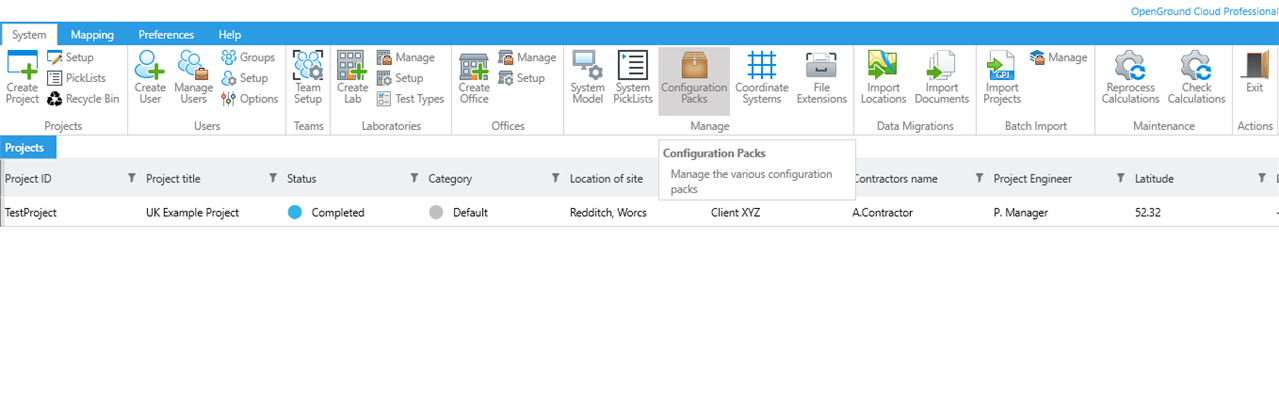Open Setup in Laboratories group
This screenshot has width=1279, height=399.
click(x=400, y=78)
